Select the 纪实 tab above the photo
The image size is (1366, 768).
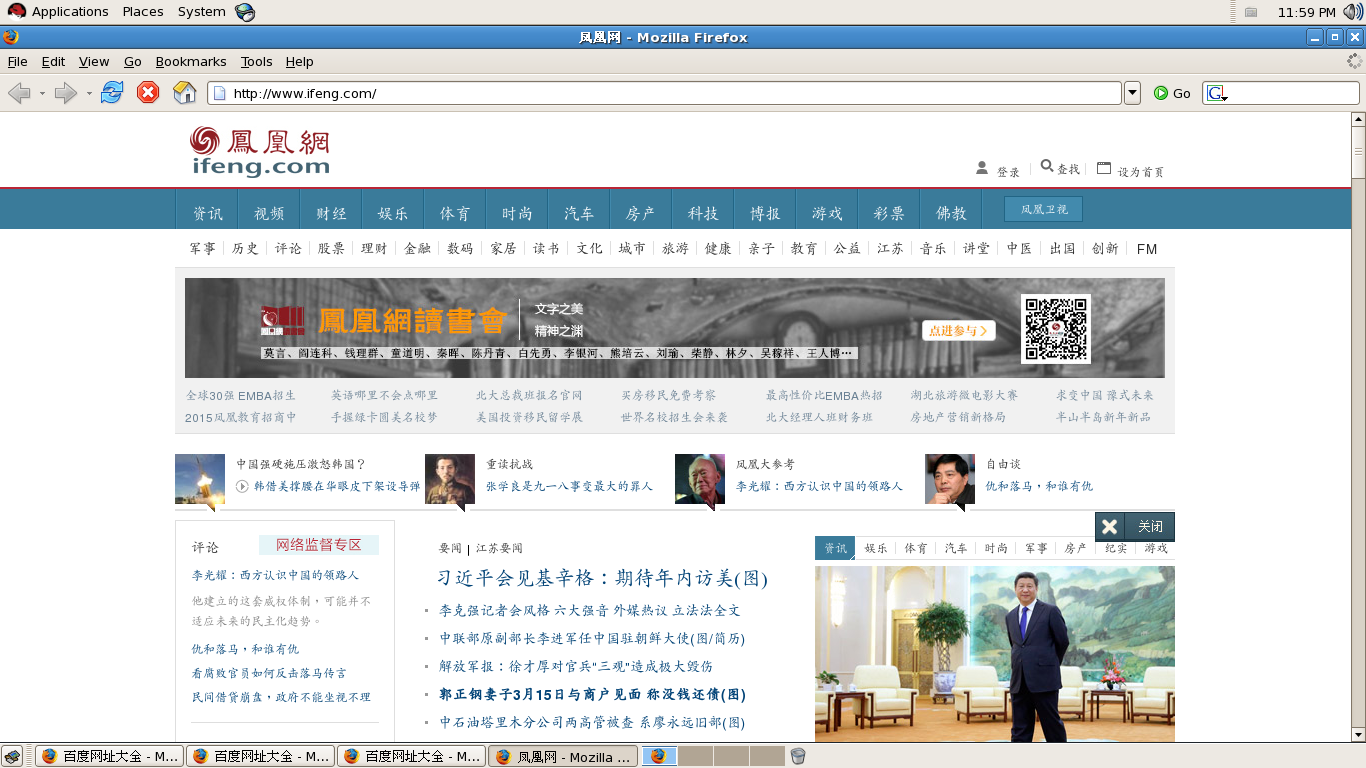coord(1116,548)
